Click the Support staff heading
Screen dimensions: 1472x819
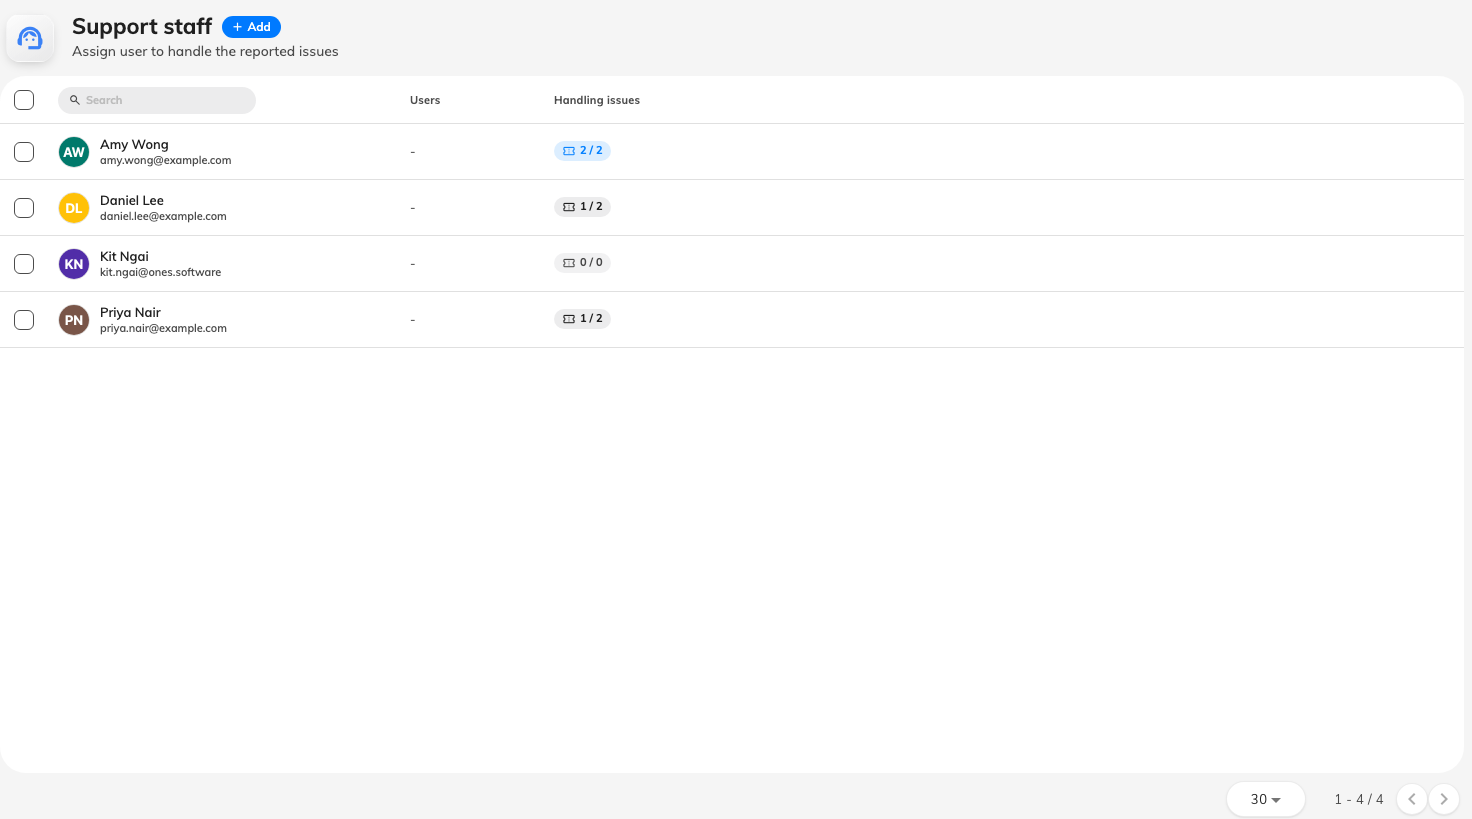pyautogui.click(x=142, y=27)
